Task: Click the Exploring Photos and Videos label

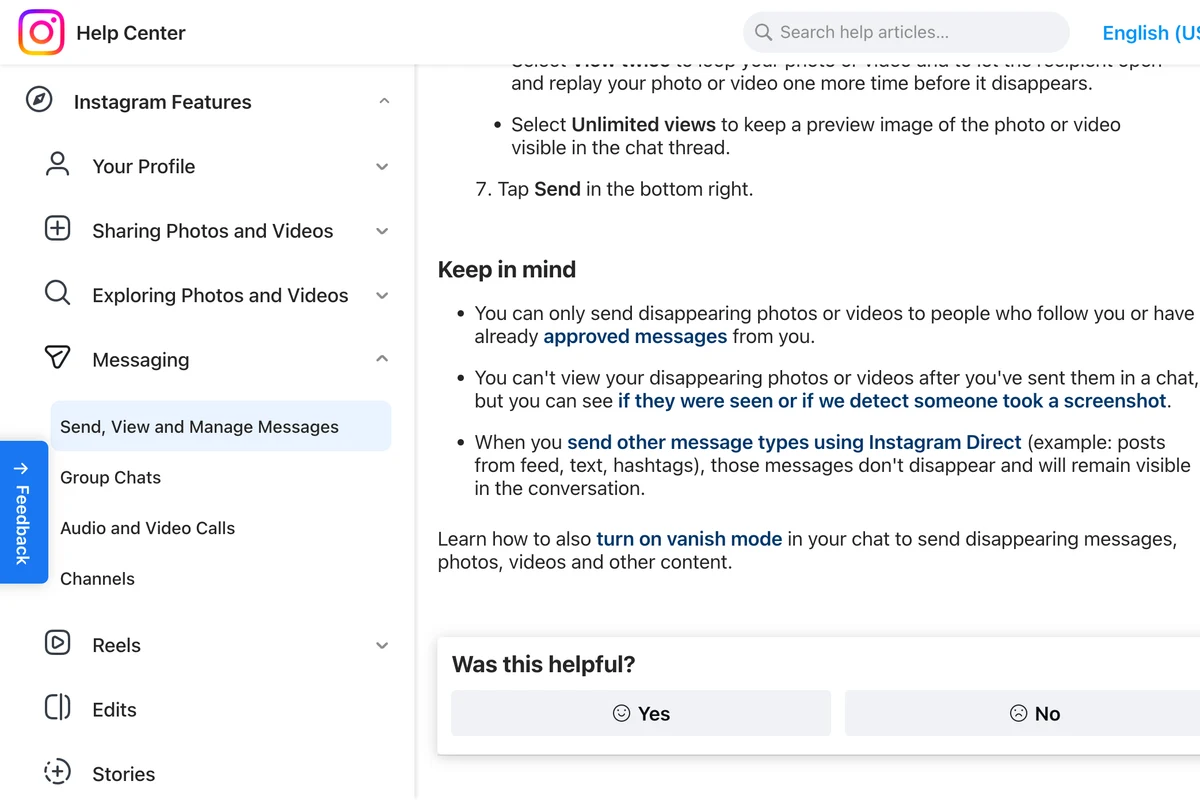Action: (x=220, y=296)
